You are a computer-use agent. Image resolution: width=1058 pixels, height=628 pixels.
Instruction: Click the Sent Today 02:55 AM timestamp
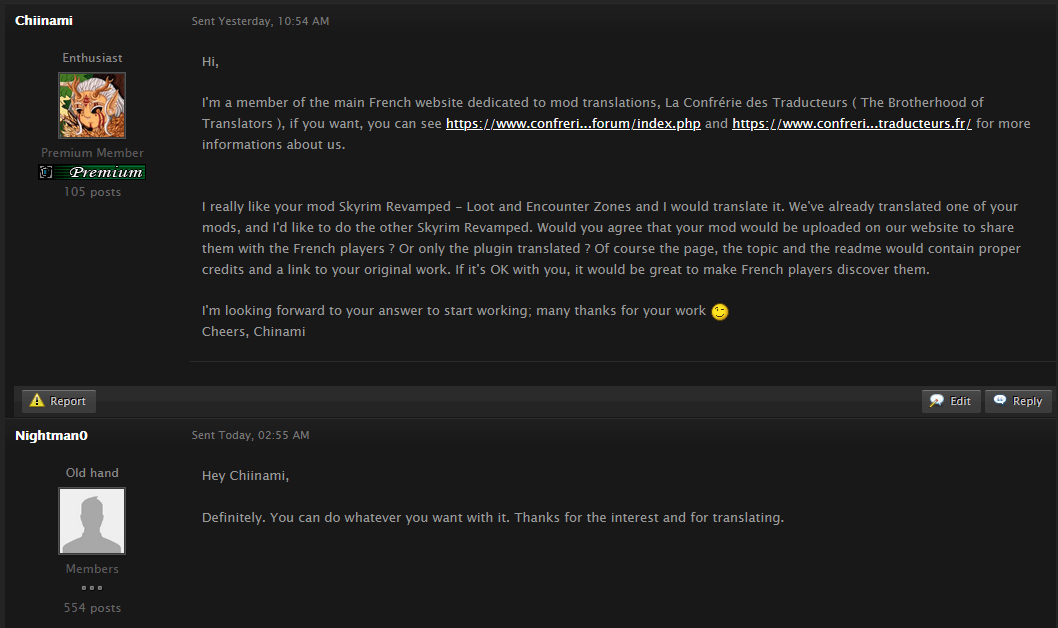250,436
